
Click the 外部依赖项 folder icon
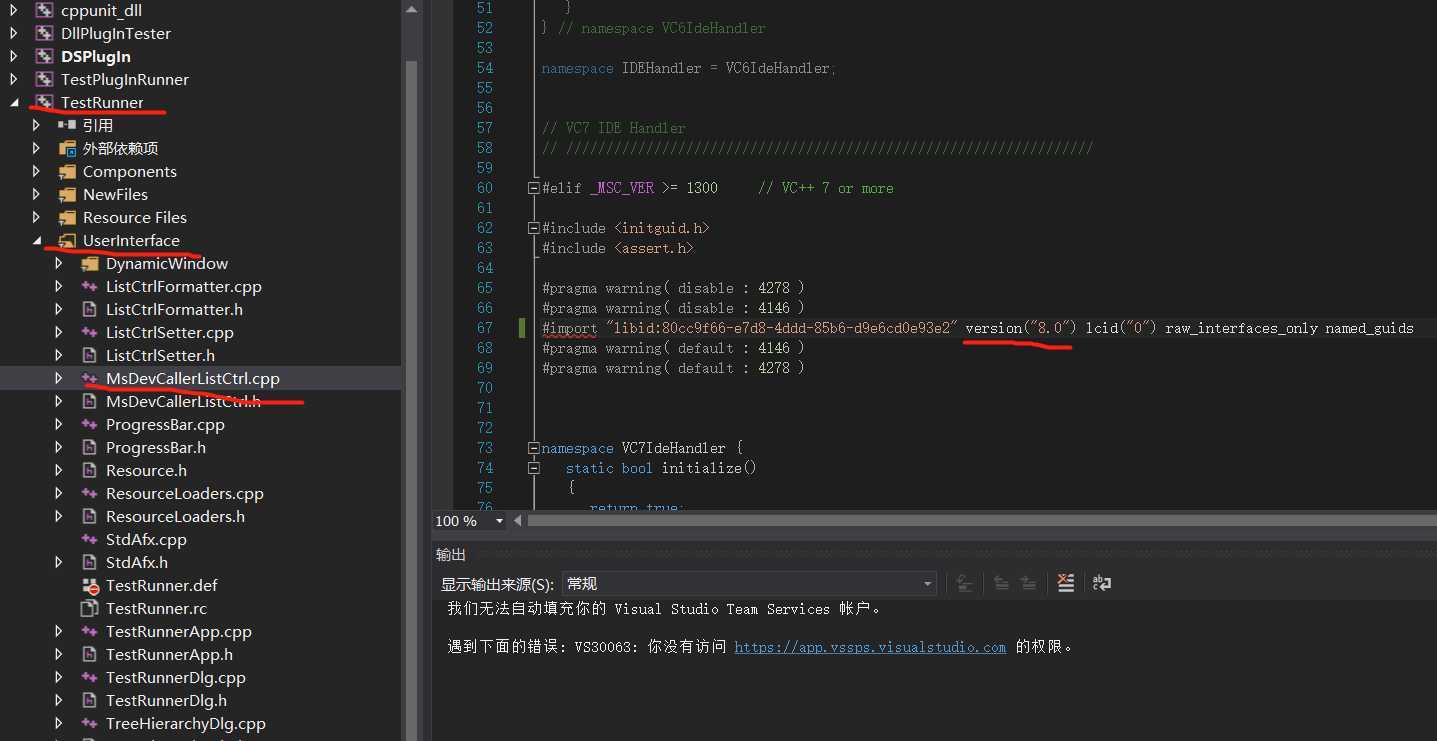67,148
